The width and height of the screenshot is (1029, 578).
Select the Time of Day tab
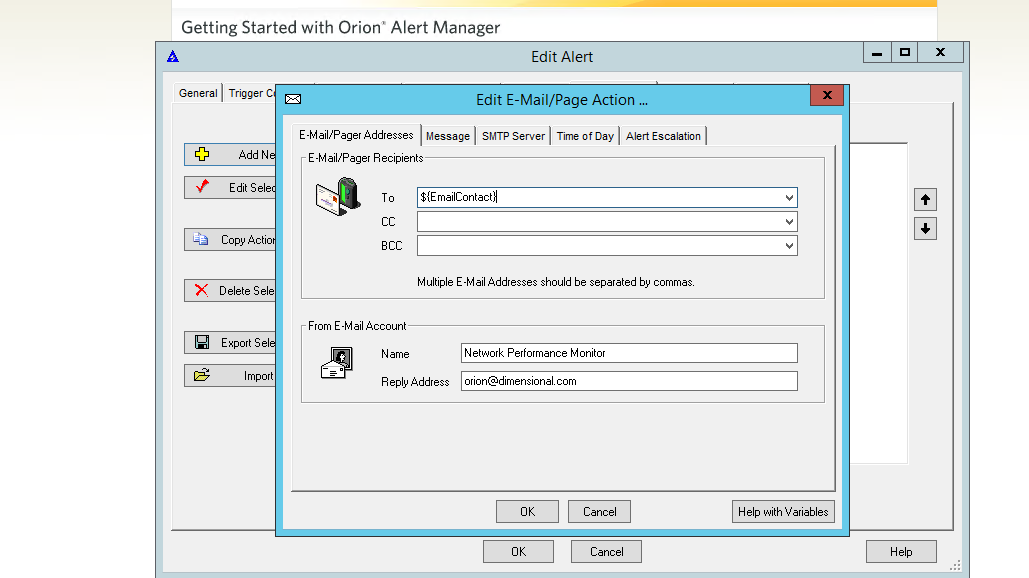coord(585,136)
